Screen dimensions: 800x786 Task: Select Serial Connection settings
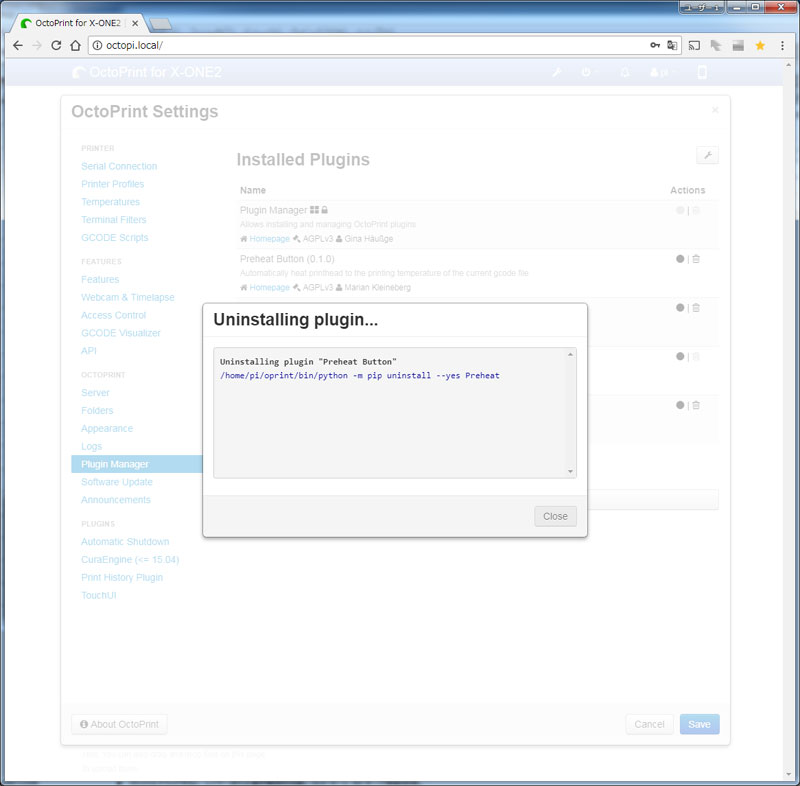(119, 166)
